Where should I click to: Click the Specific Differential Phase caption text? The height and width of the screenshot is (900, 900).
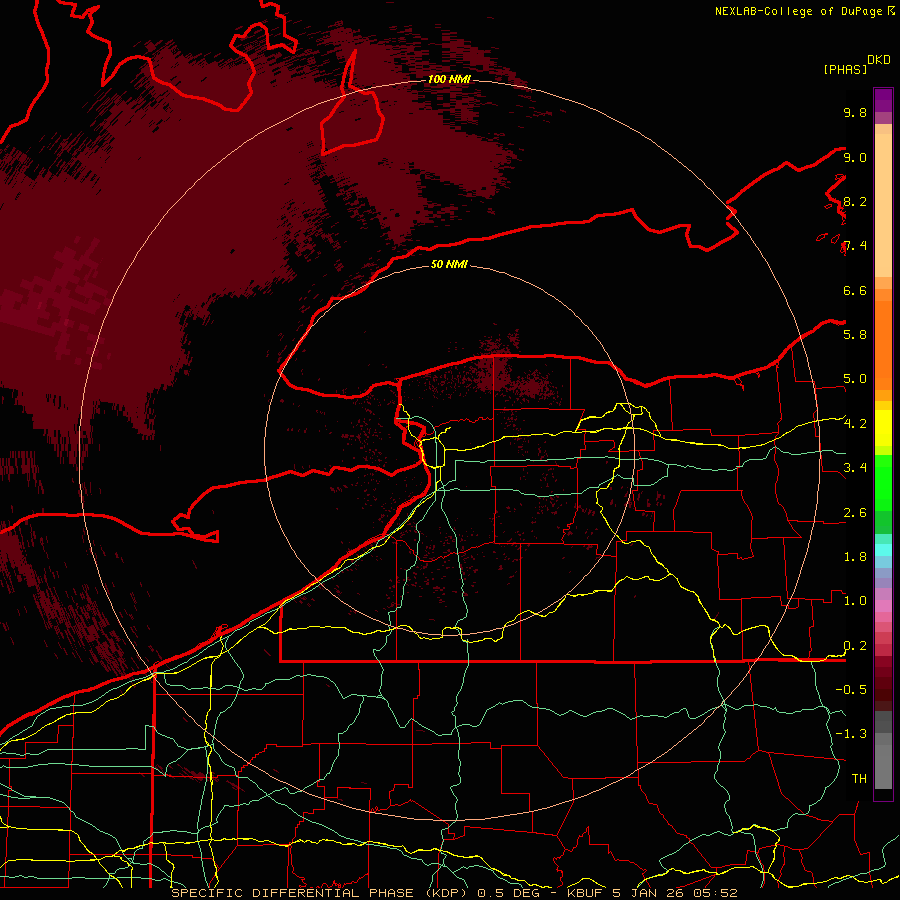[454, 893]
